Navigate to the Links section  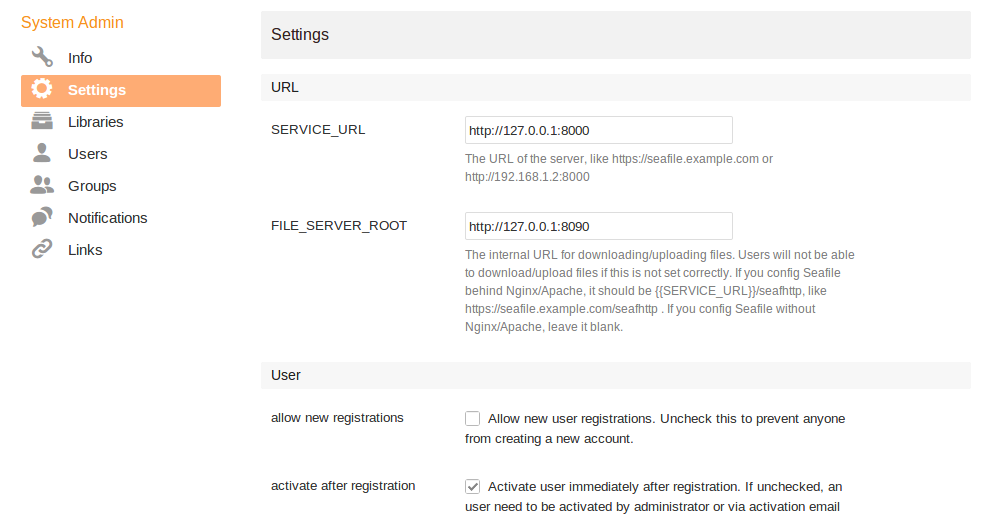tap(85, 250)
